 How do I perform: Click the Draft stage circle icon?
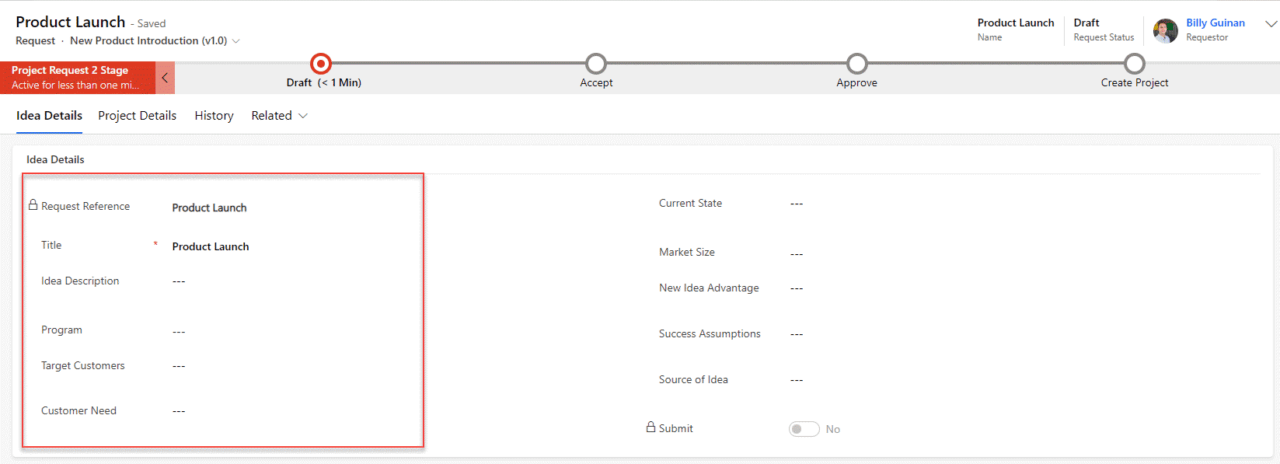pos(320,64)
